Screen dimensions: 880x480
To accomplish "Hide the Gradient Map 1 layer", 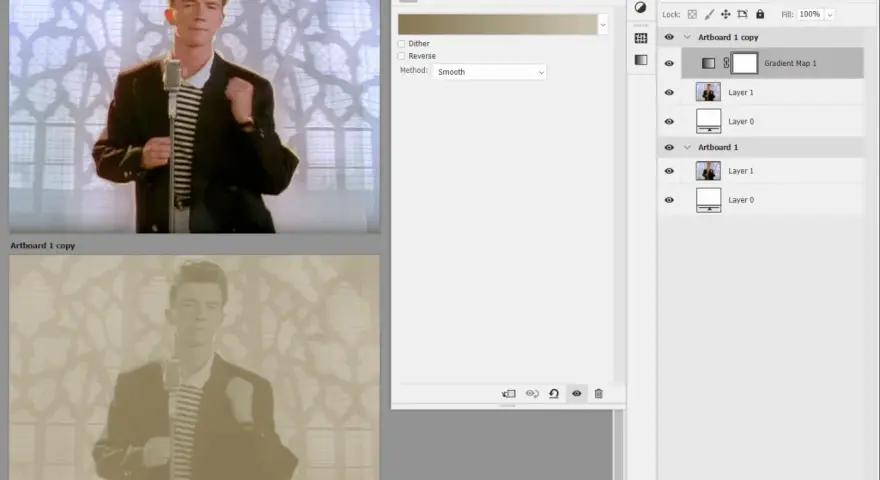I will coord(669,63).
